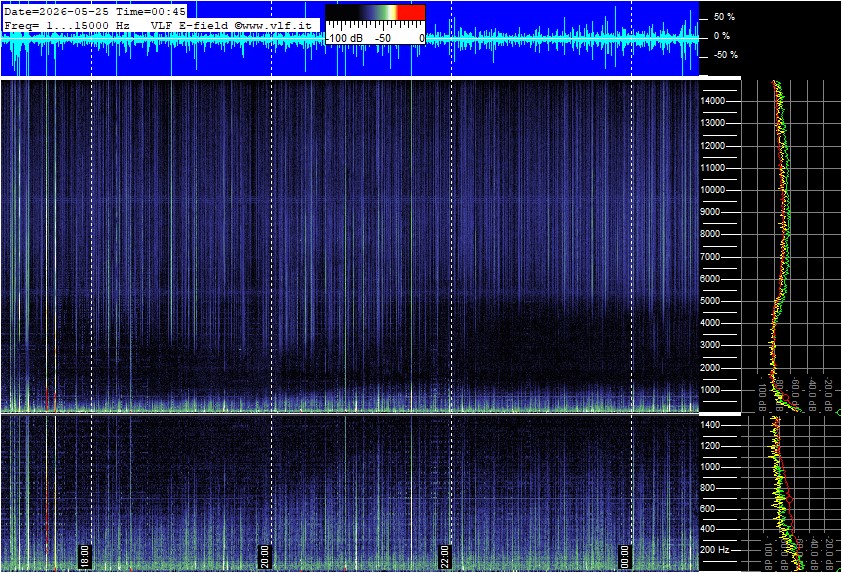The image size is (842, 573).
Task: Click the 3000 frequency axis label
Action: pos(710,345)
